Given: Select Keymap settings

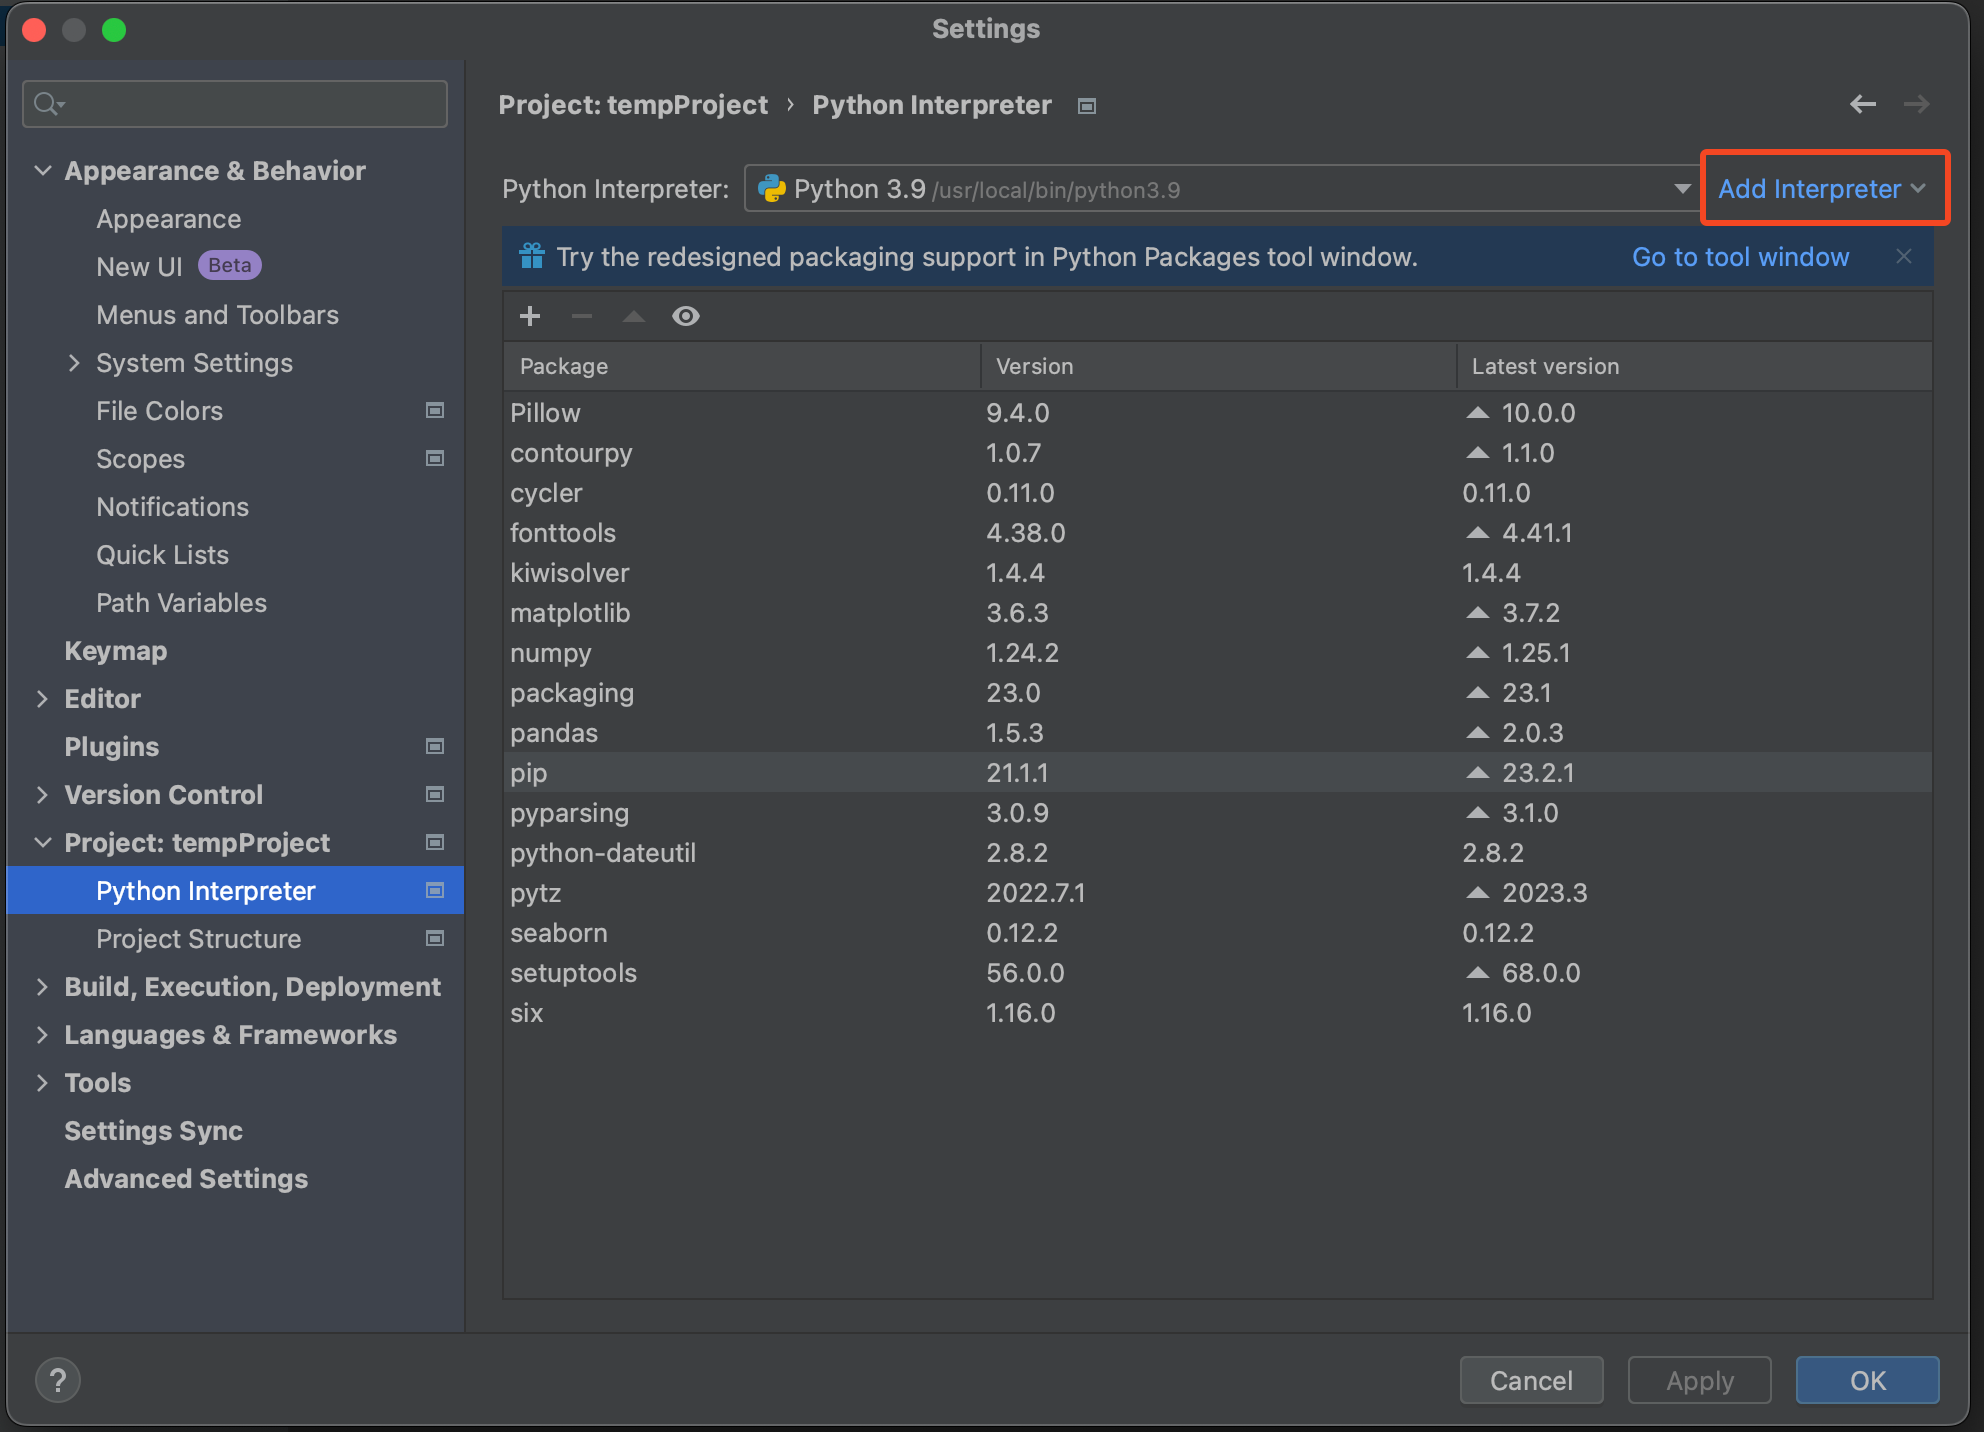Looking at the screenshot, I should [x=116, y=651].
